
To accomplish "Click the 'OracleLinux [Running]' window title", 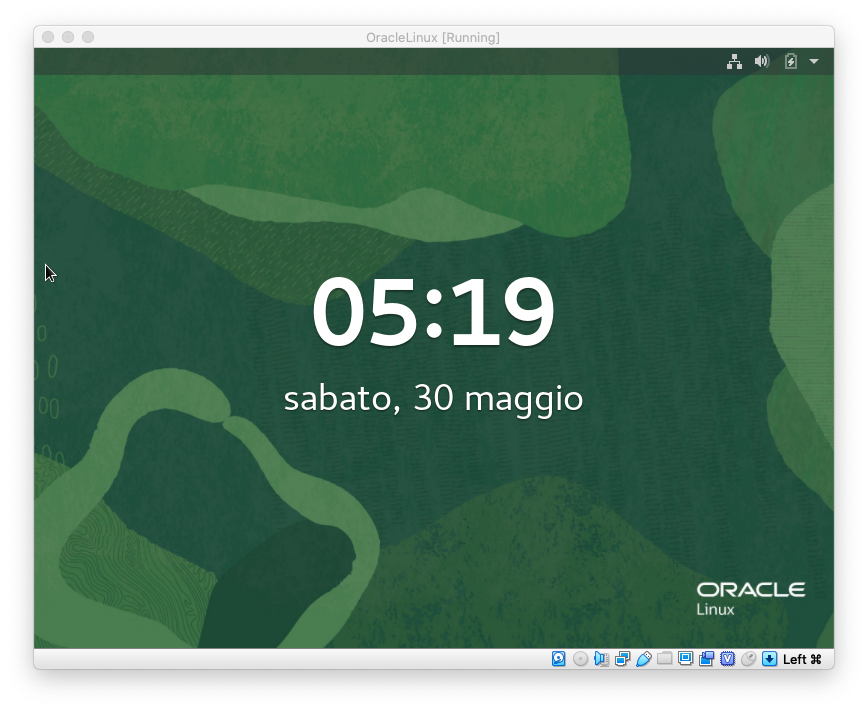I will click(x=433, y=38).
